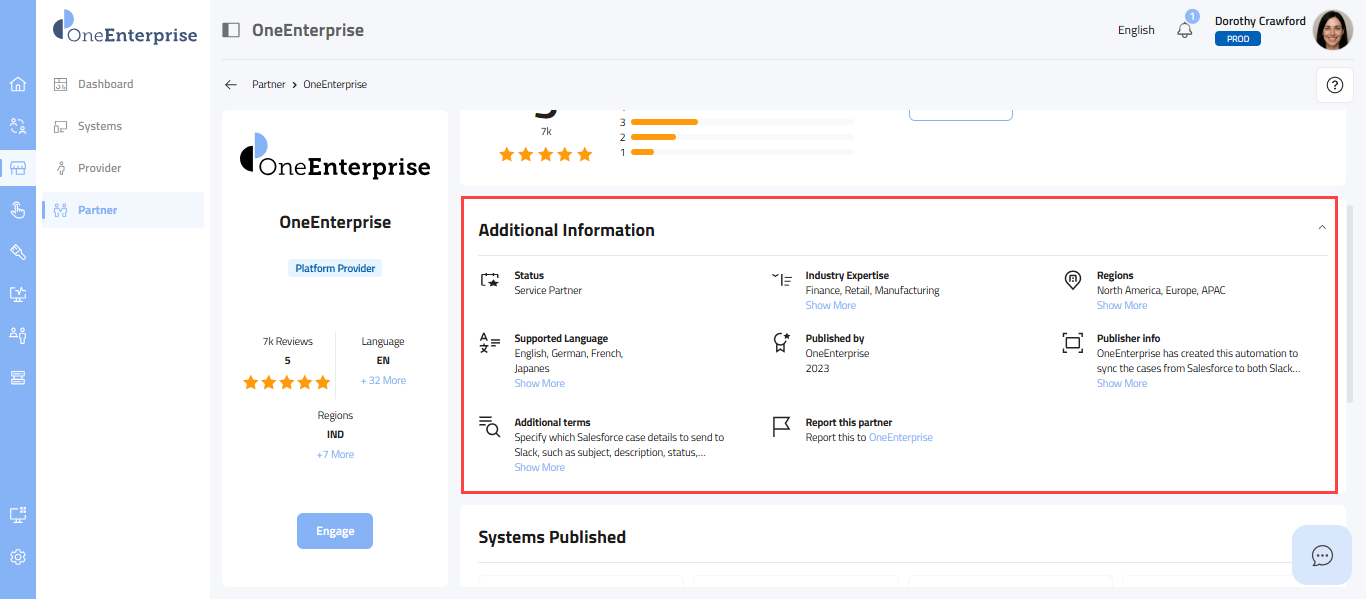Image resolution: width=1366 pixels, height=599 pixels.
Task: Expand Show More under Industry Expertise
Action: (x=831, y=306)
